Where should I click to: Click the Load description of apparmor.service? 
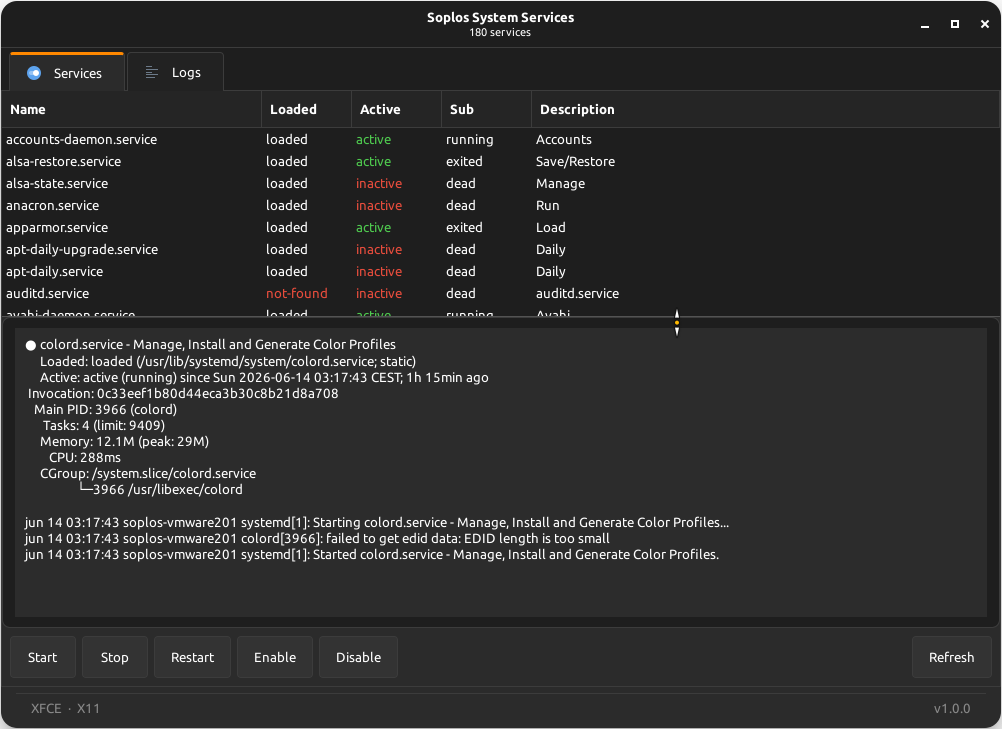[x=550, y=227]
